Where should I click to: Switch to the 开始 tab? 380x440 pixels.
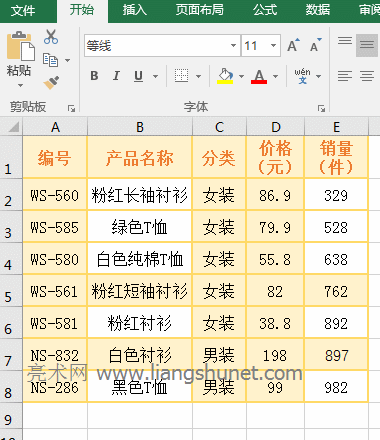click(x=82, y=10)
